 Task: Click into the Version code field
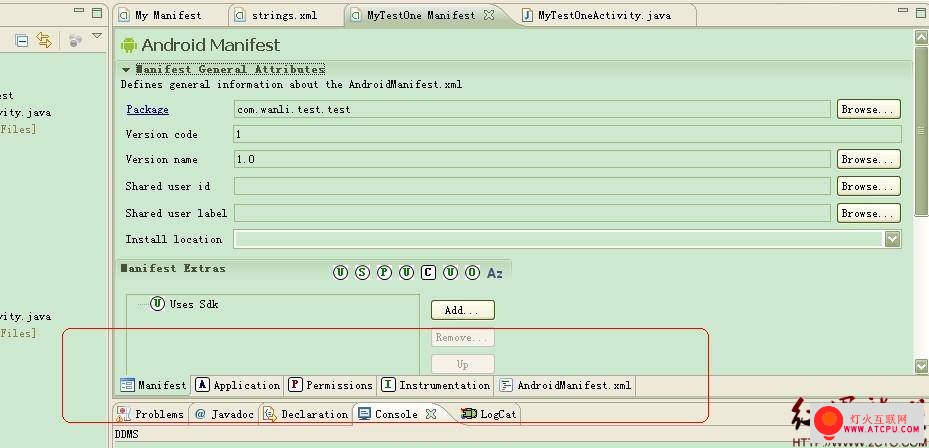(568, 135)
